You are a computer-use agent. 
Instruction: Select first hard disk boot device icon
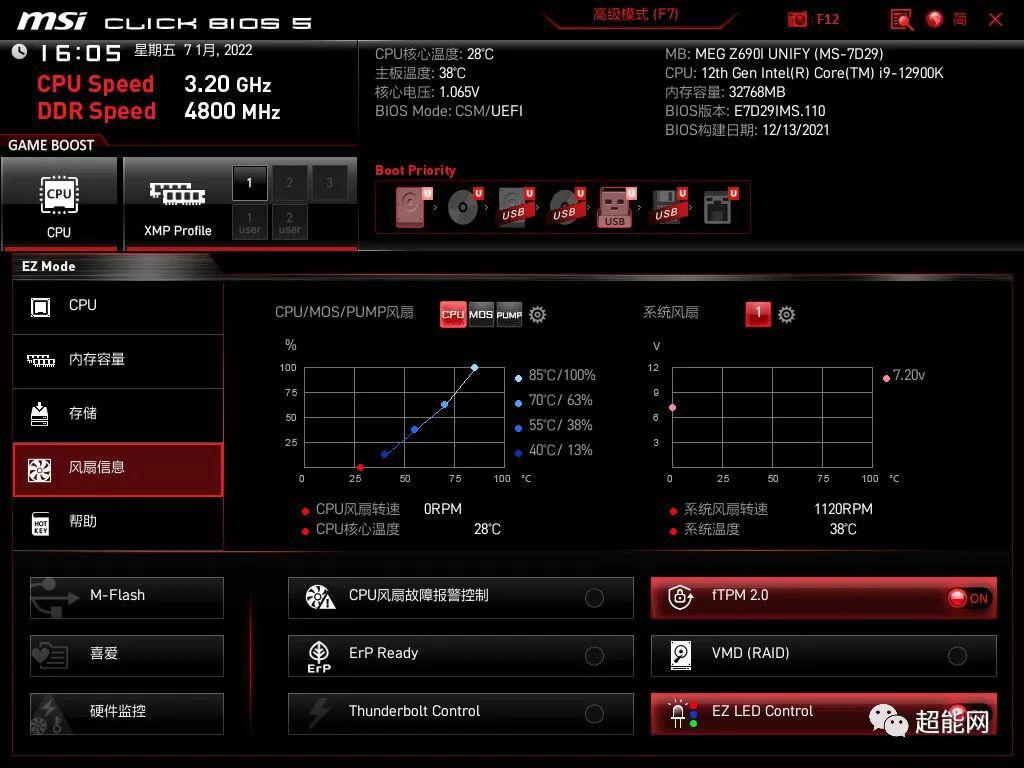(410, 207)
